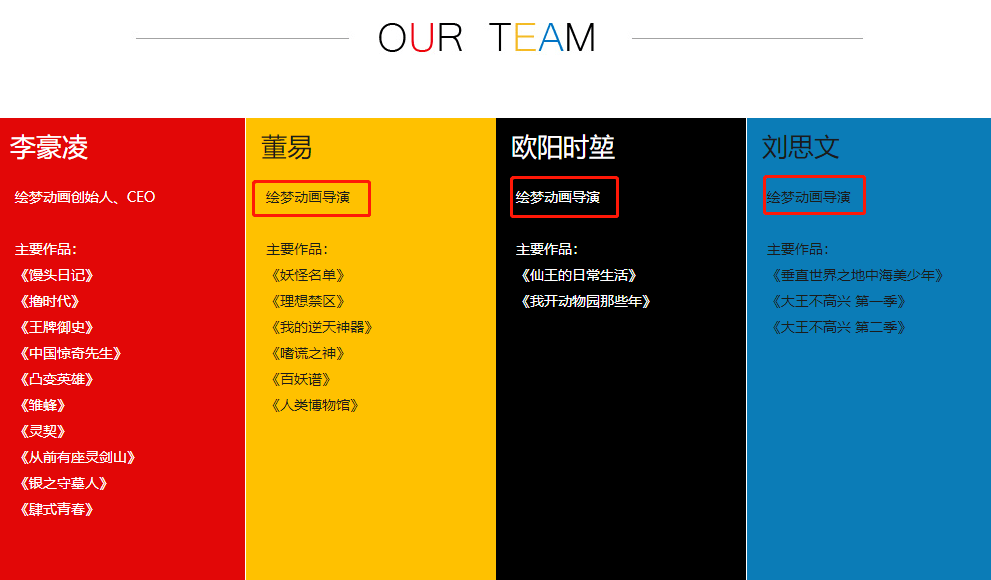
Task: Click the OUR TEAM heading
Action: tap(487, 38)
